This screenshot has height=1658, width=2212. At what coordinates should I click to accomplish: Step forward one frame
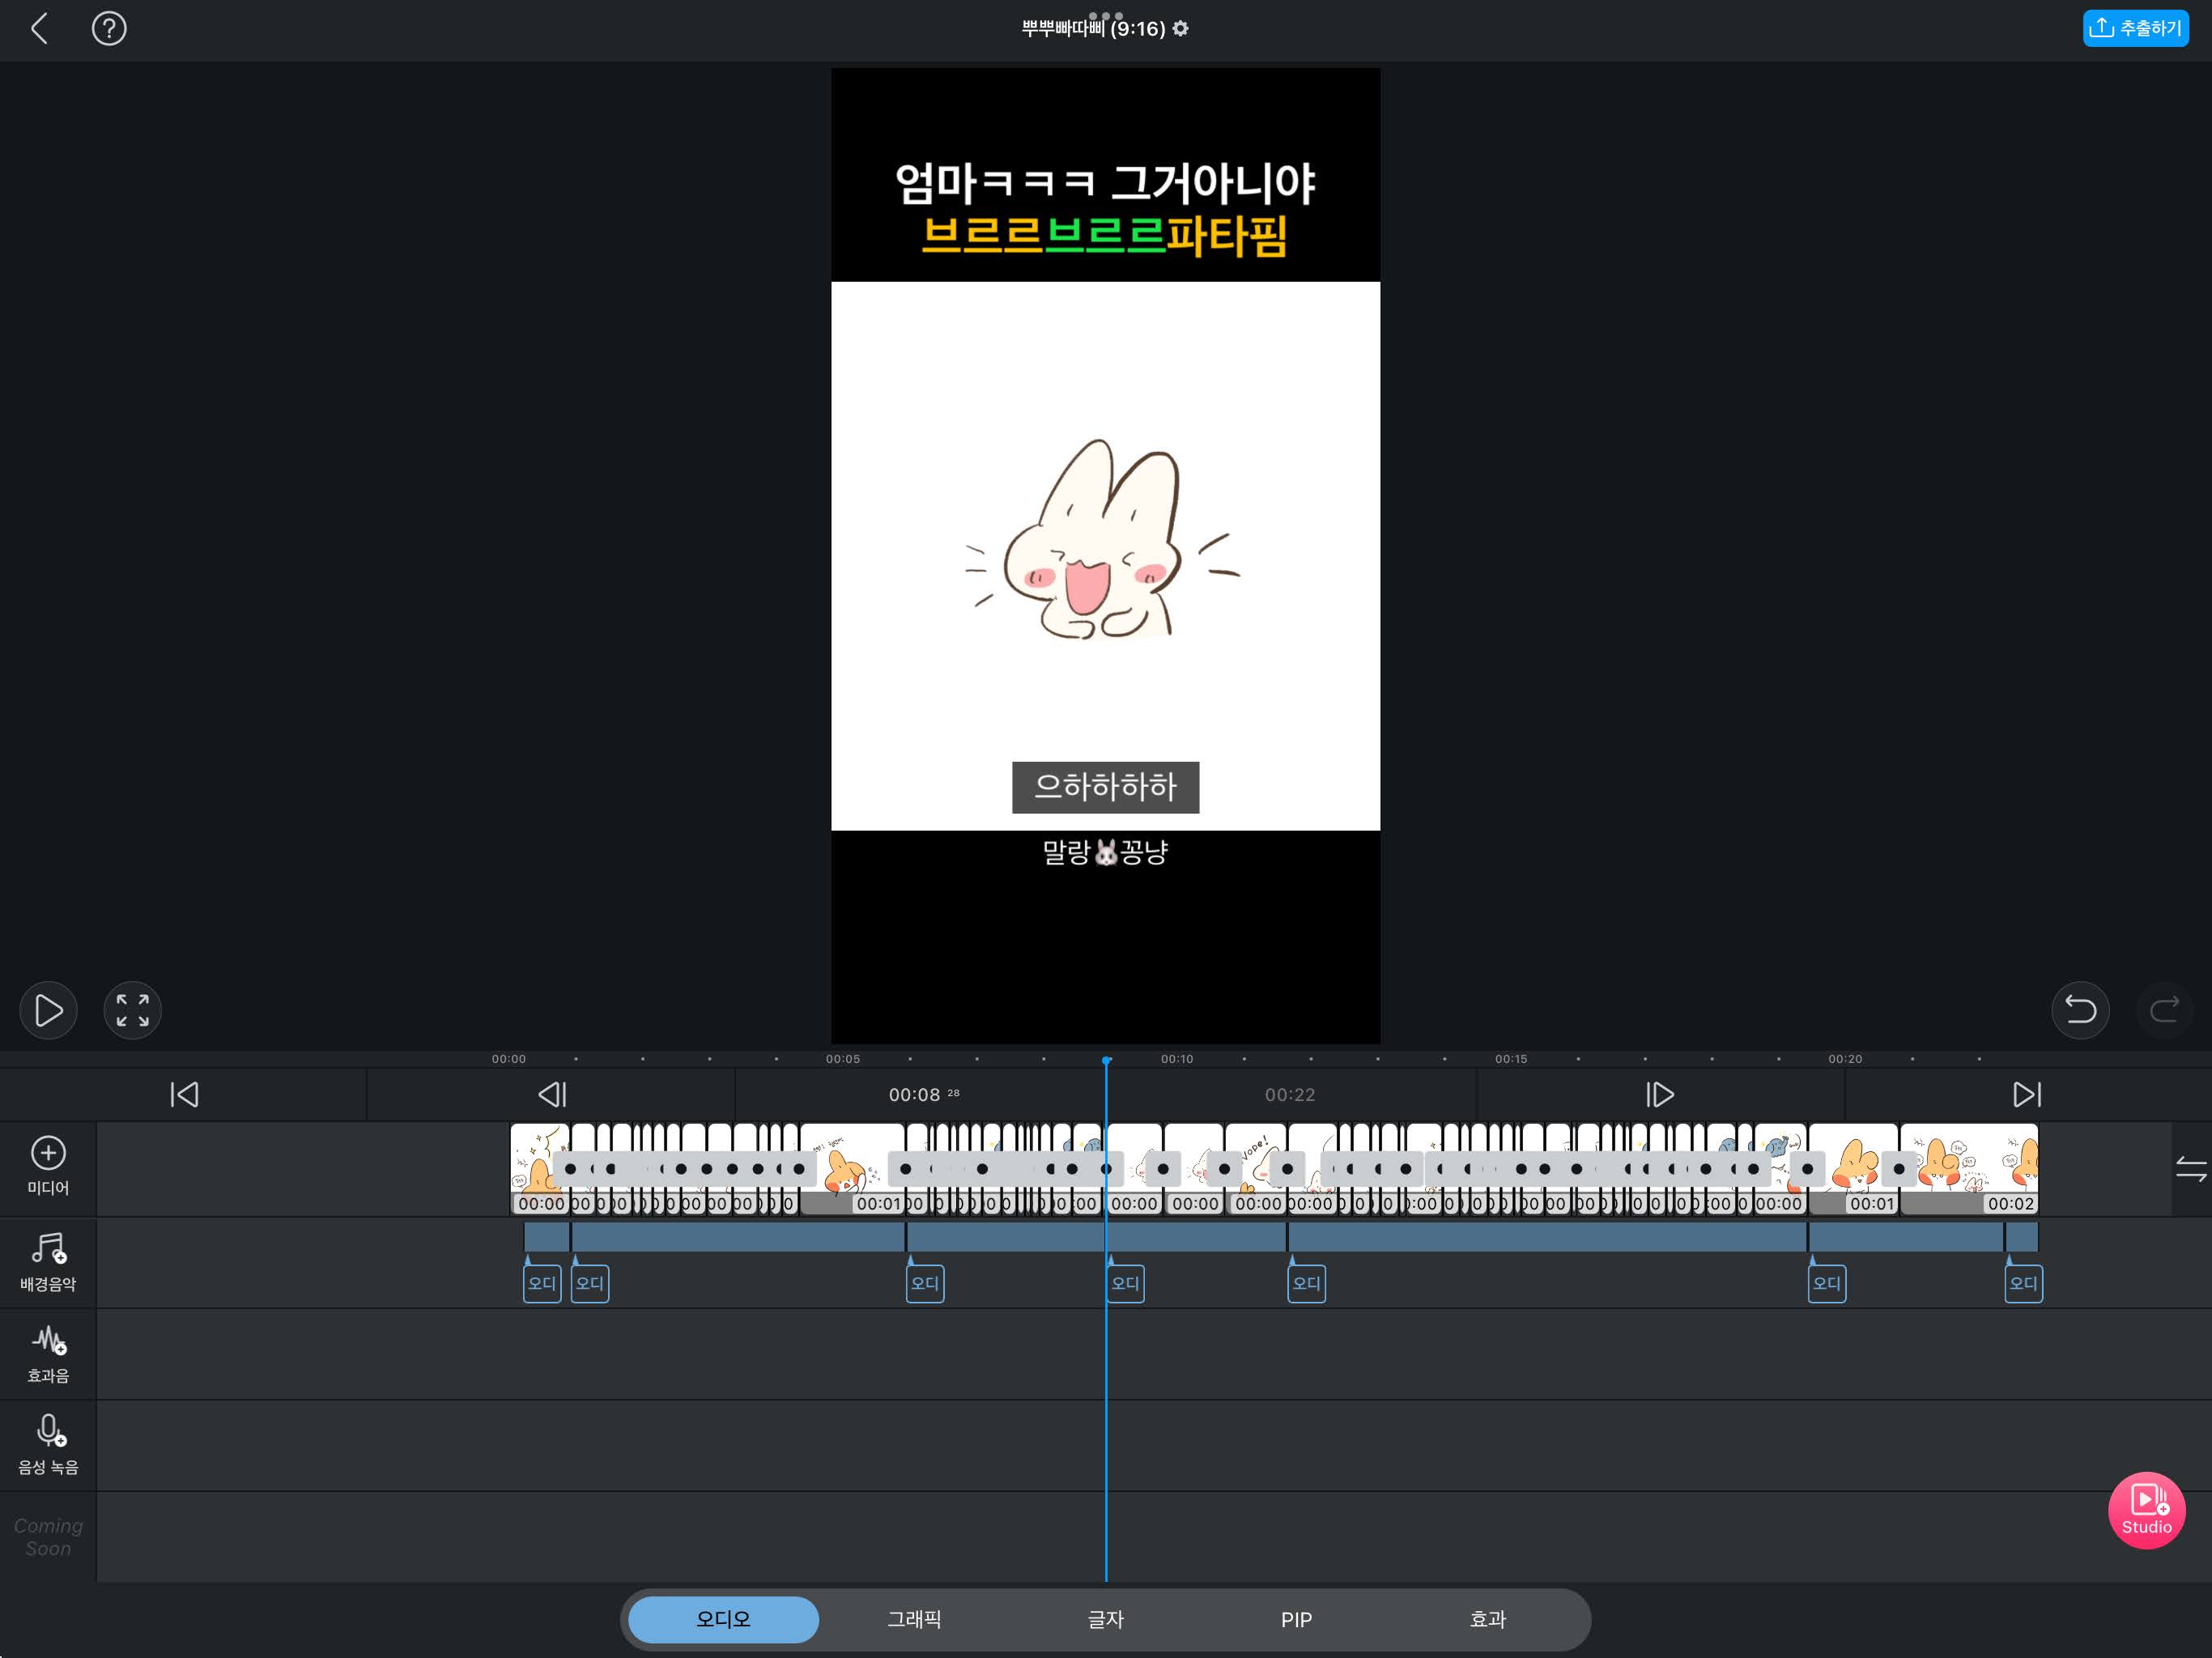[1659, 1095]
